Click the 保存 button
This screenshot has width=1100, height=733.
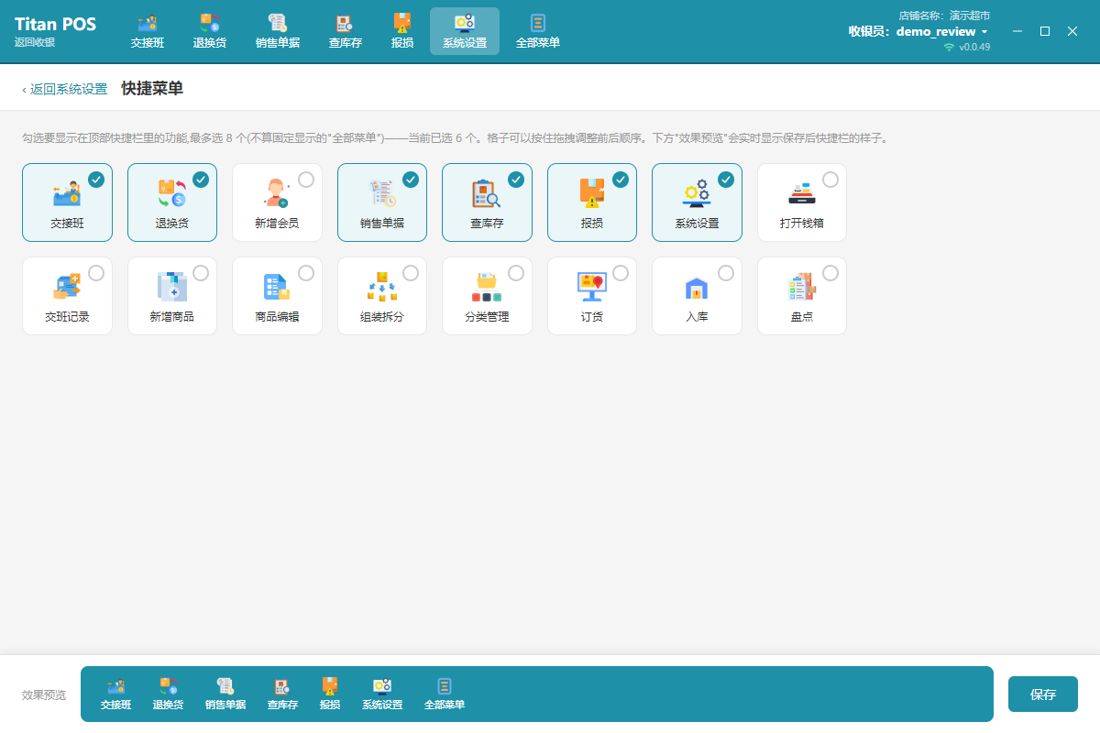1042,694
